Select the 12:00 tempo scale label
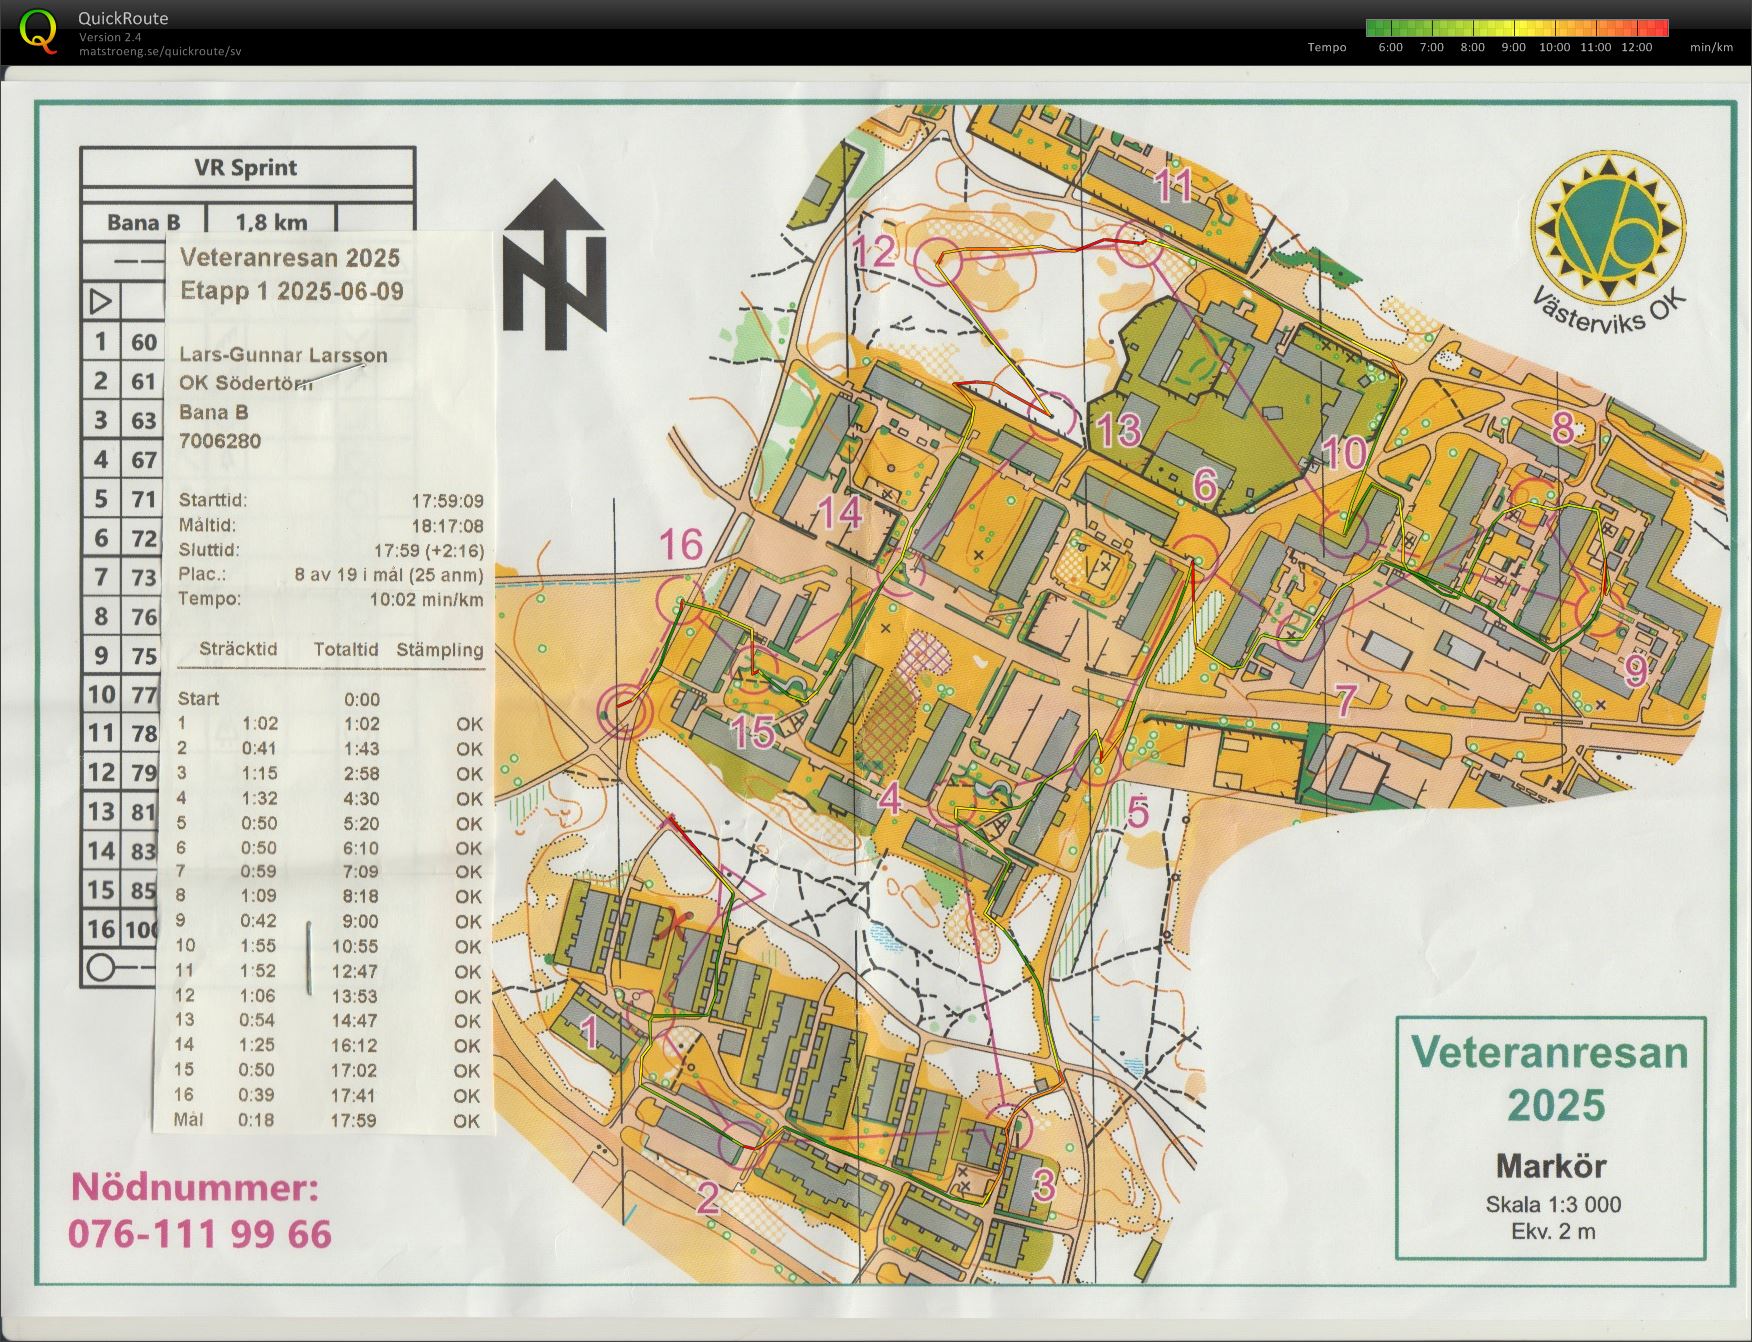 (x=1636, y=47)
